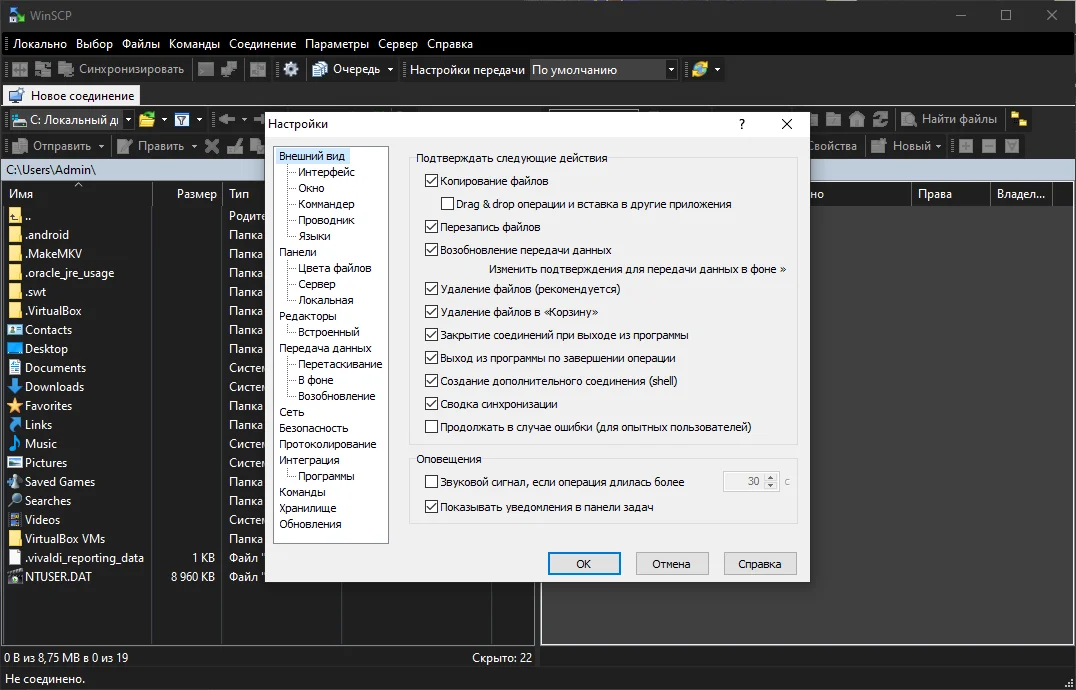Enable 'Звуковой сигнал' notification checkbox
The height and width of the screenshot is (690, 1076).
(431, 481)
